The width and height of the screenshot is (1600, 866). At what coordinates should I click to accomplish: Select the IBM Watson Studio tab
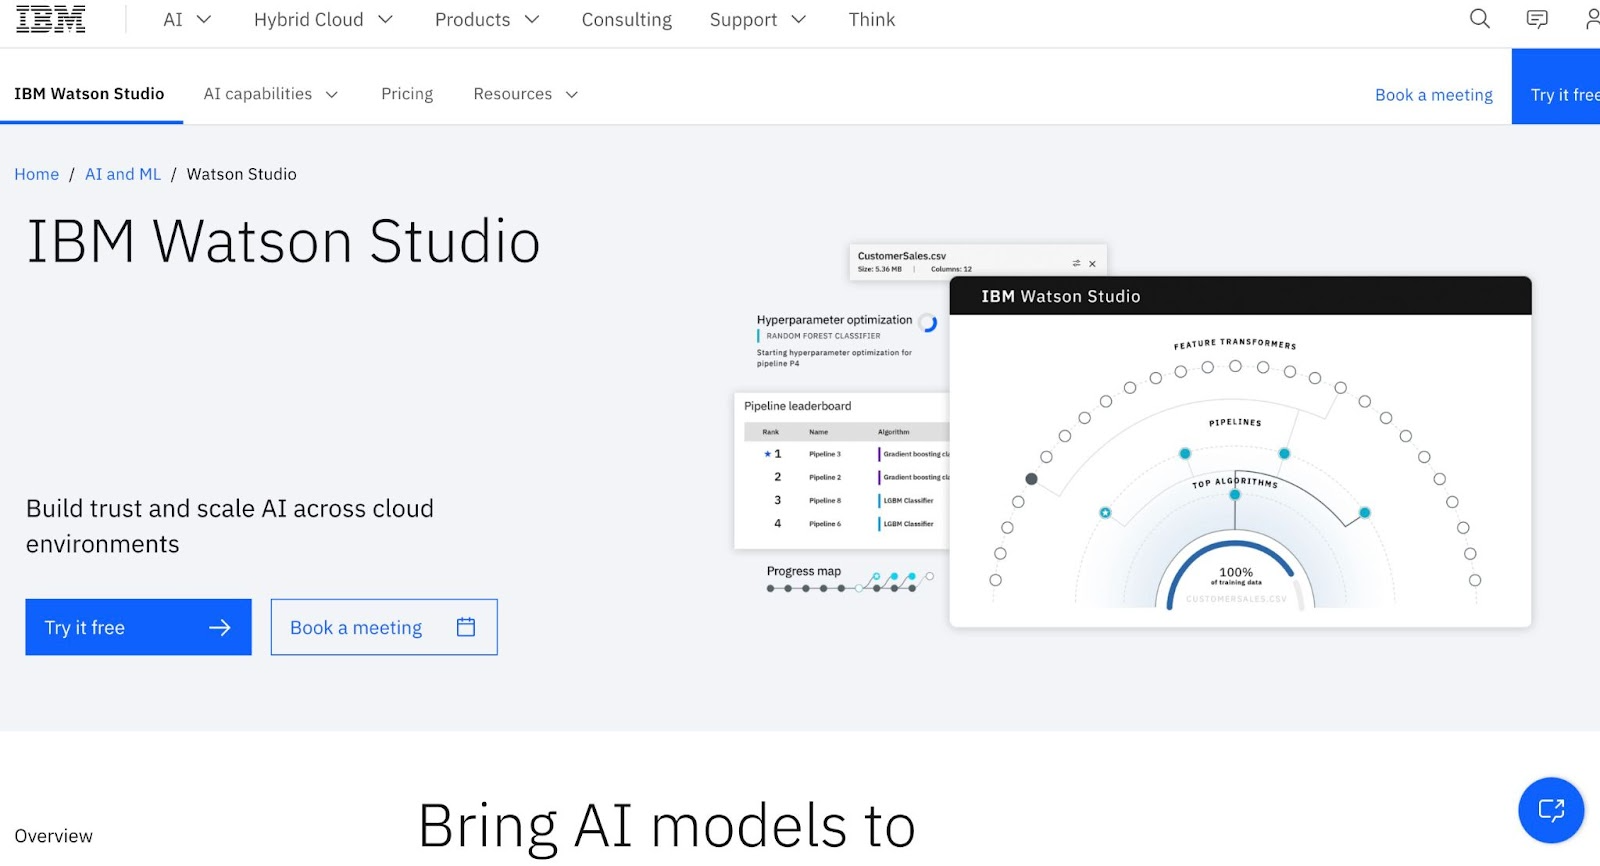pos(89,94)
